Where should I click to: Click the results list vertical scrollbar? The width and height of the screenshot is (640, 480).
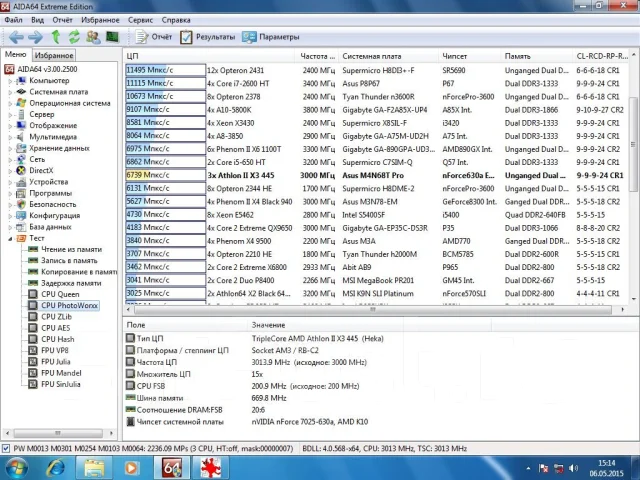pyautogui.click(x=633, y=144)
